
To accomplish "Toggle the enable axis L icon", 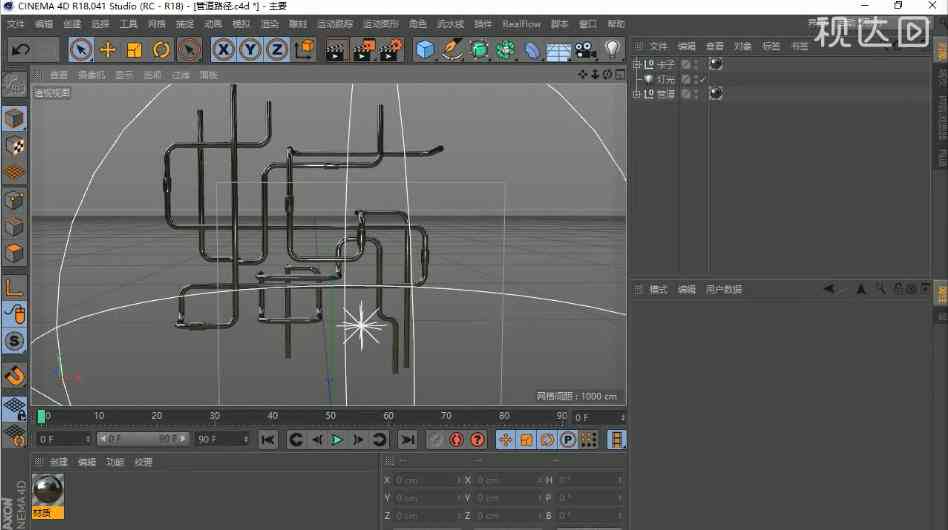I will click(x=15, y=288).
